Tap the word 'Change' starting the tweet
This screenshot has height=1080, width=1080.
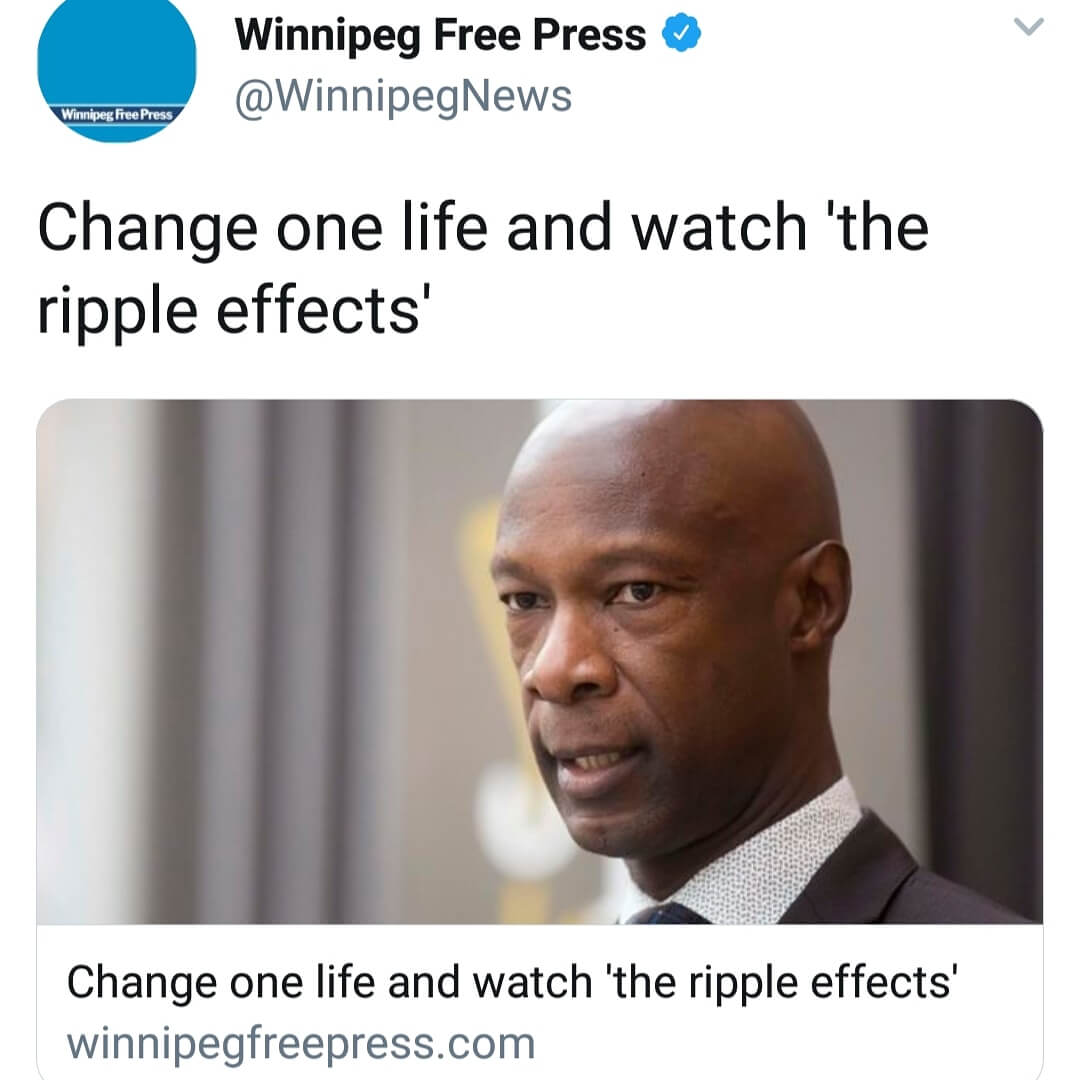coord(147,229)
